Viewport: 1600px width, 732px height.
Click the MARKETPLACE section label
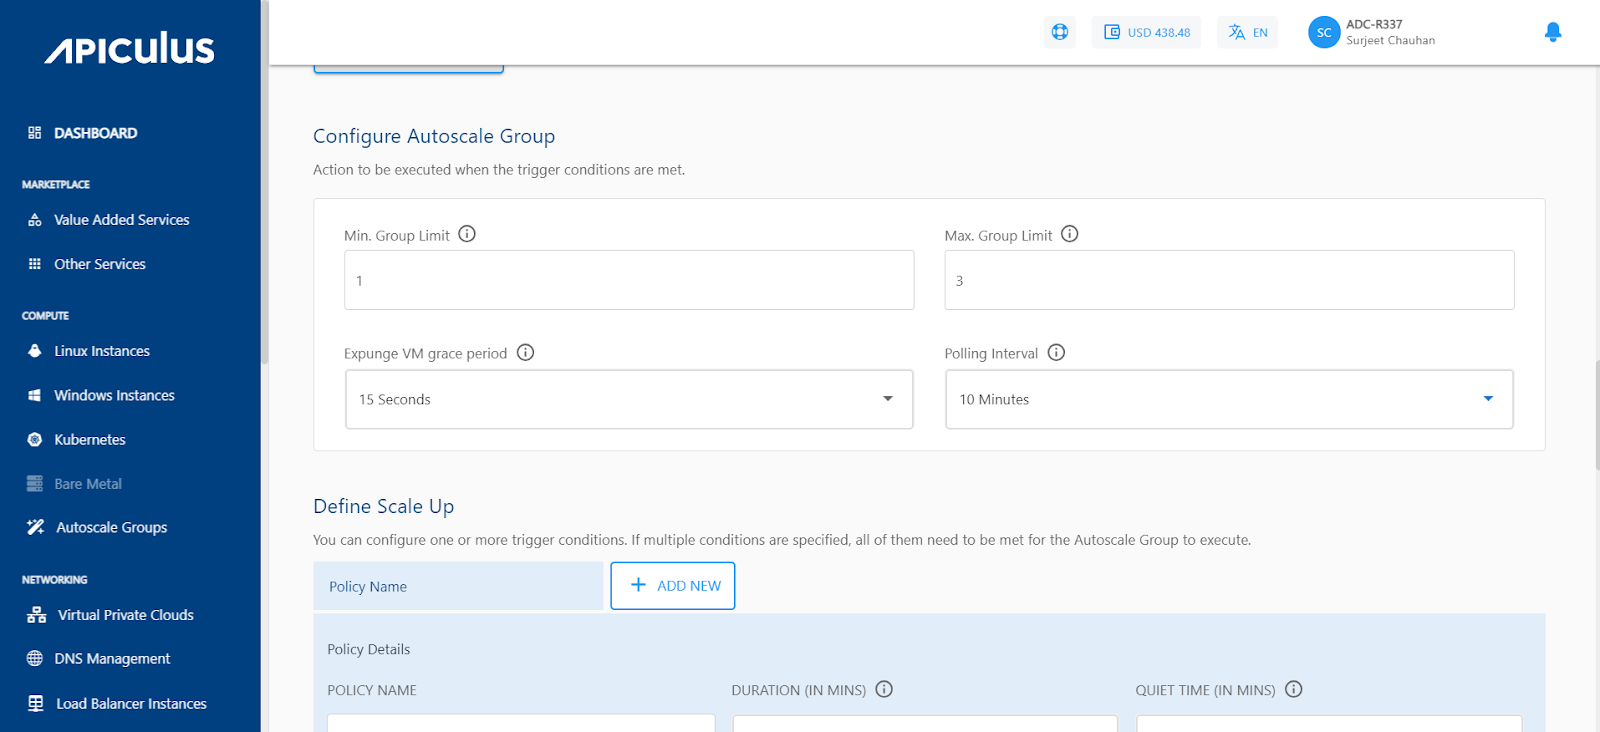[56, 184]
